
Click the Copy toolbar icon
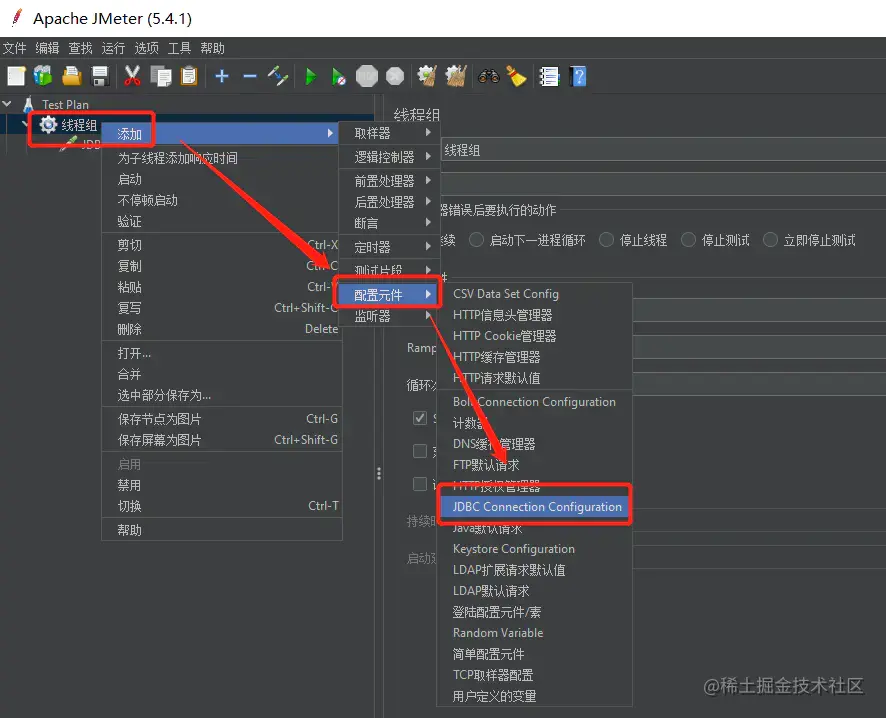click(x=161, y=76)
